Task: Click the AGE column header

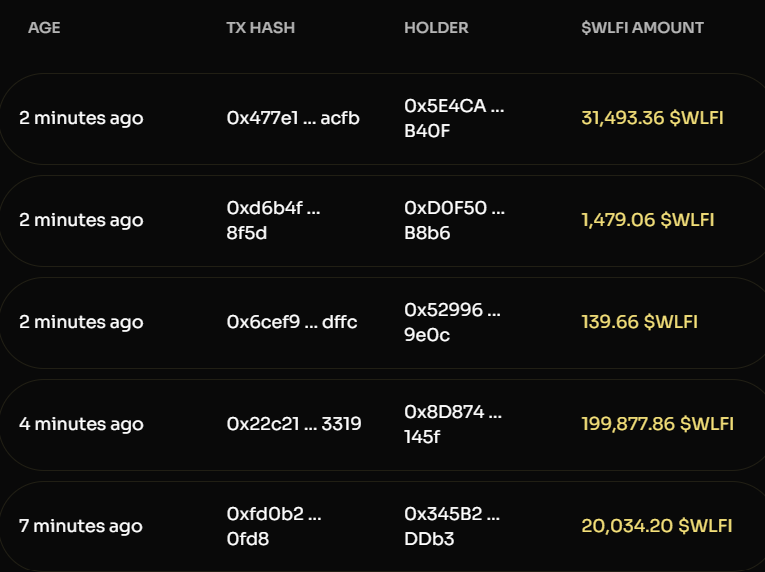Action: 44,28
